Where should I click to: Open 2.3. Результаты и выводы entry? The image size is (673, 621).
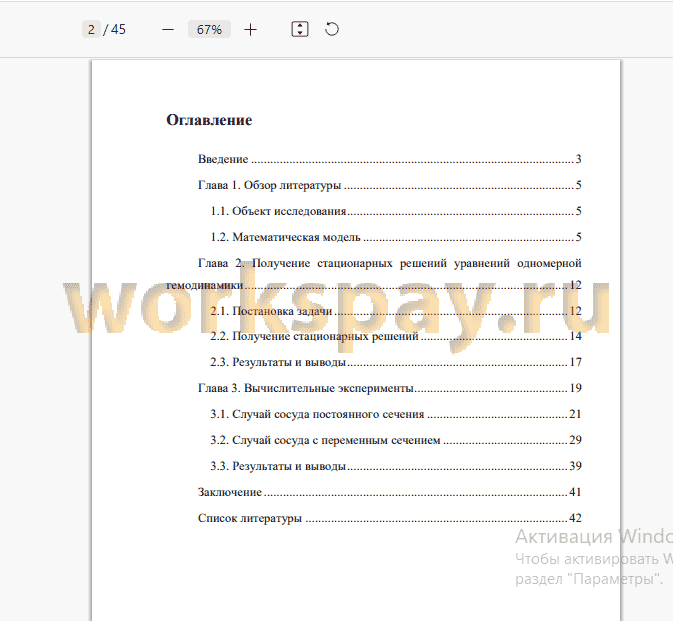coord(396,362)
